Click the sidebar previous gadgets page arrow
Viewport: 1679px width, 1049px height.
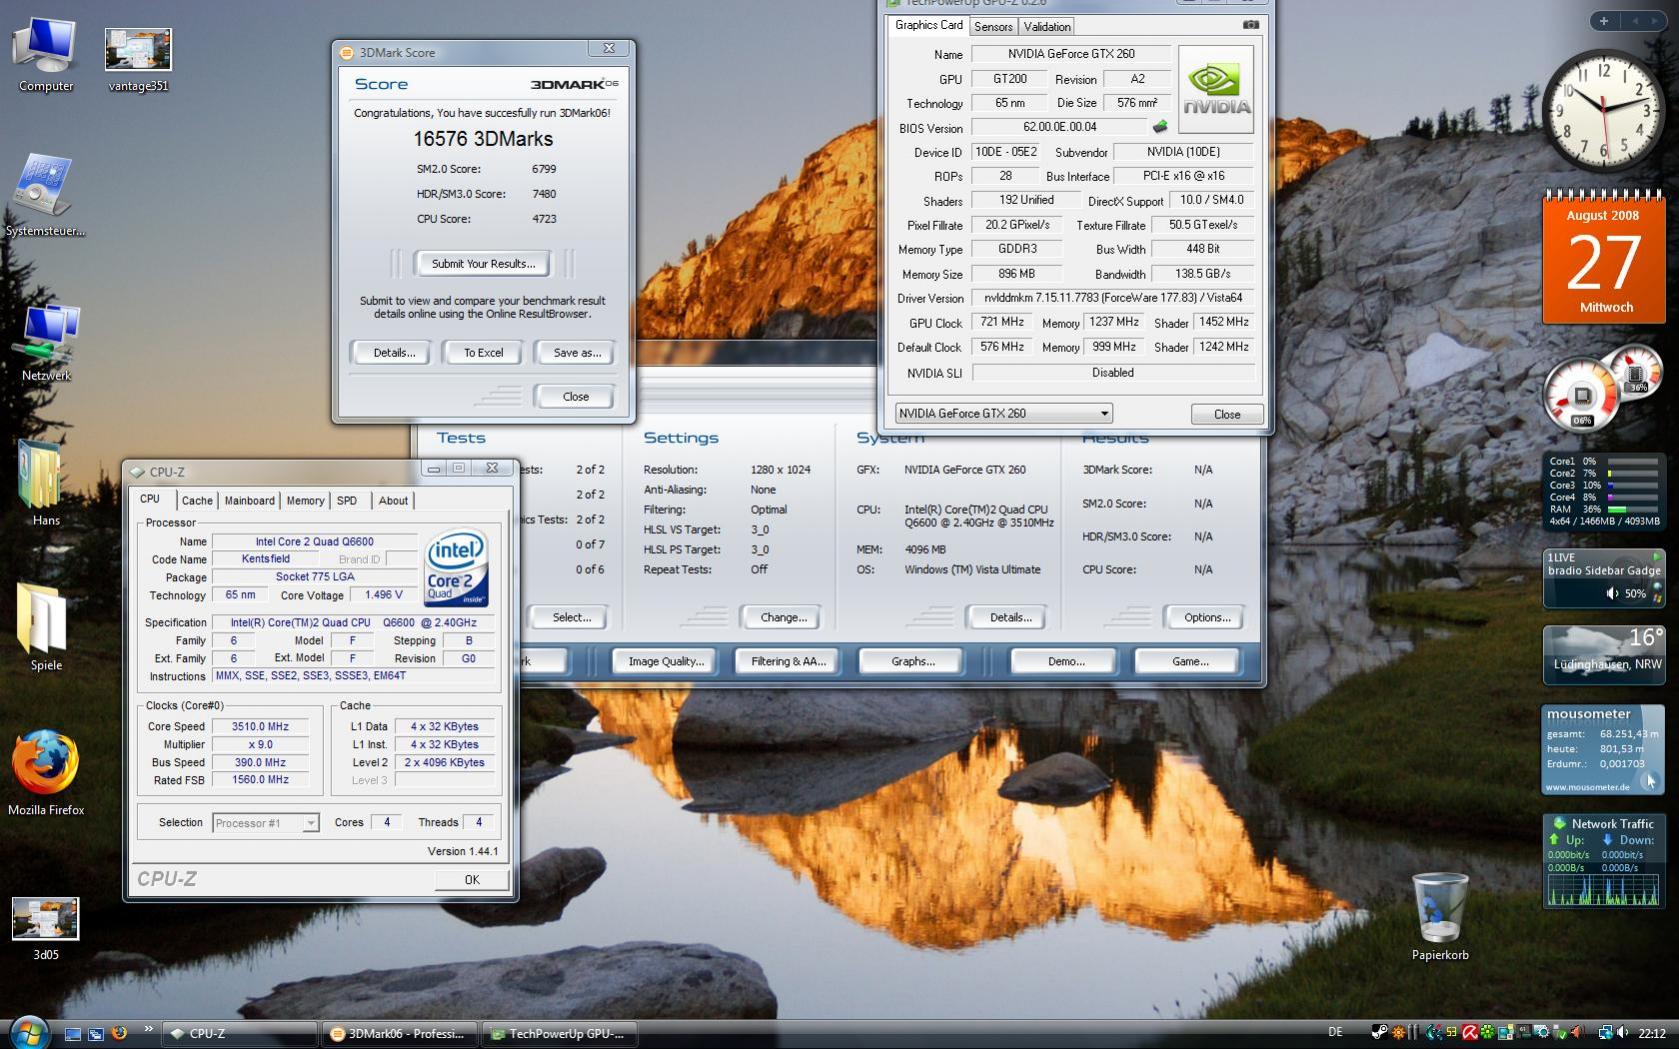click(1635, 21)
